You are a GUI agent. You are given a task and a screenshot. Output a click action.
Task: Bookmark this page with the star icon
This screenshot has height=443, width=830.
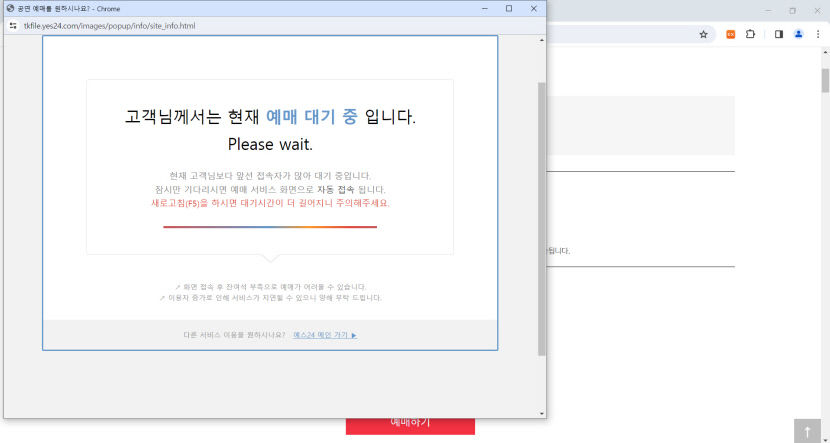tap(704, 34)
